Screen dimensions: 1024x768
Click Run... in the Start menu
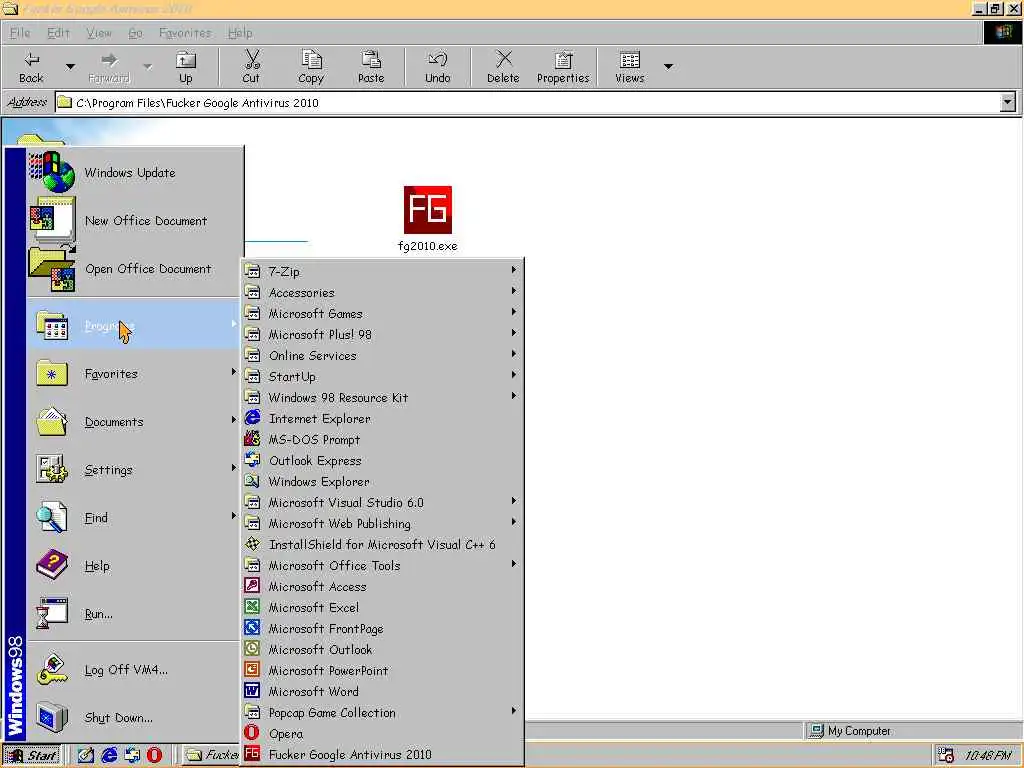click(x=134, y=614)
